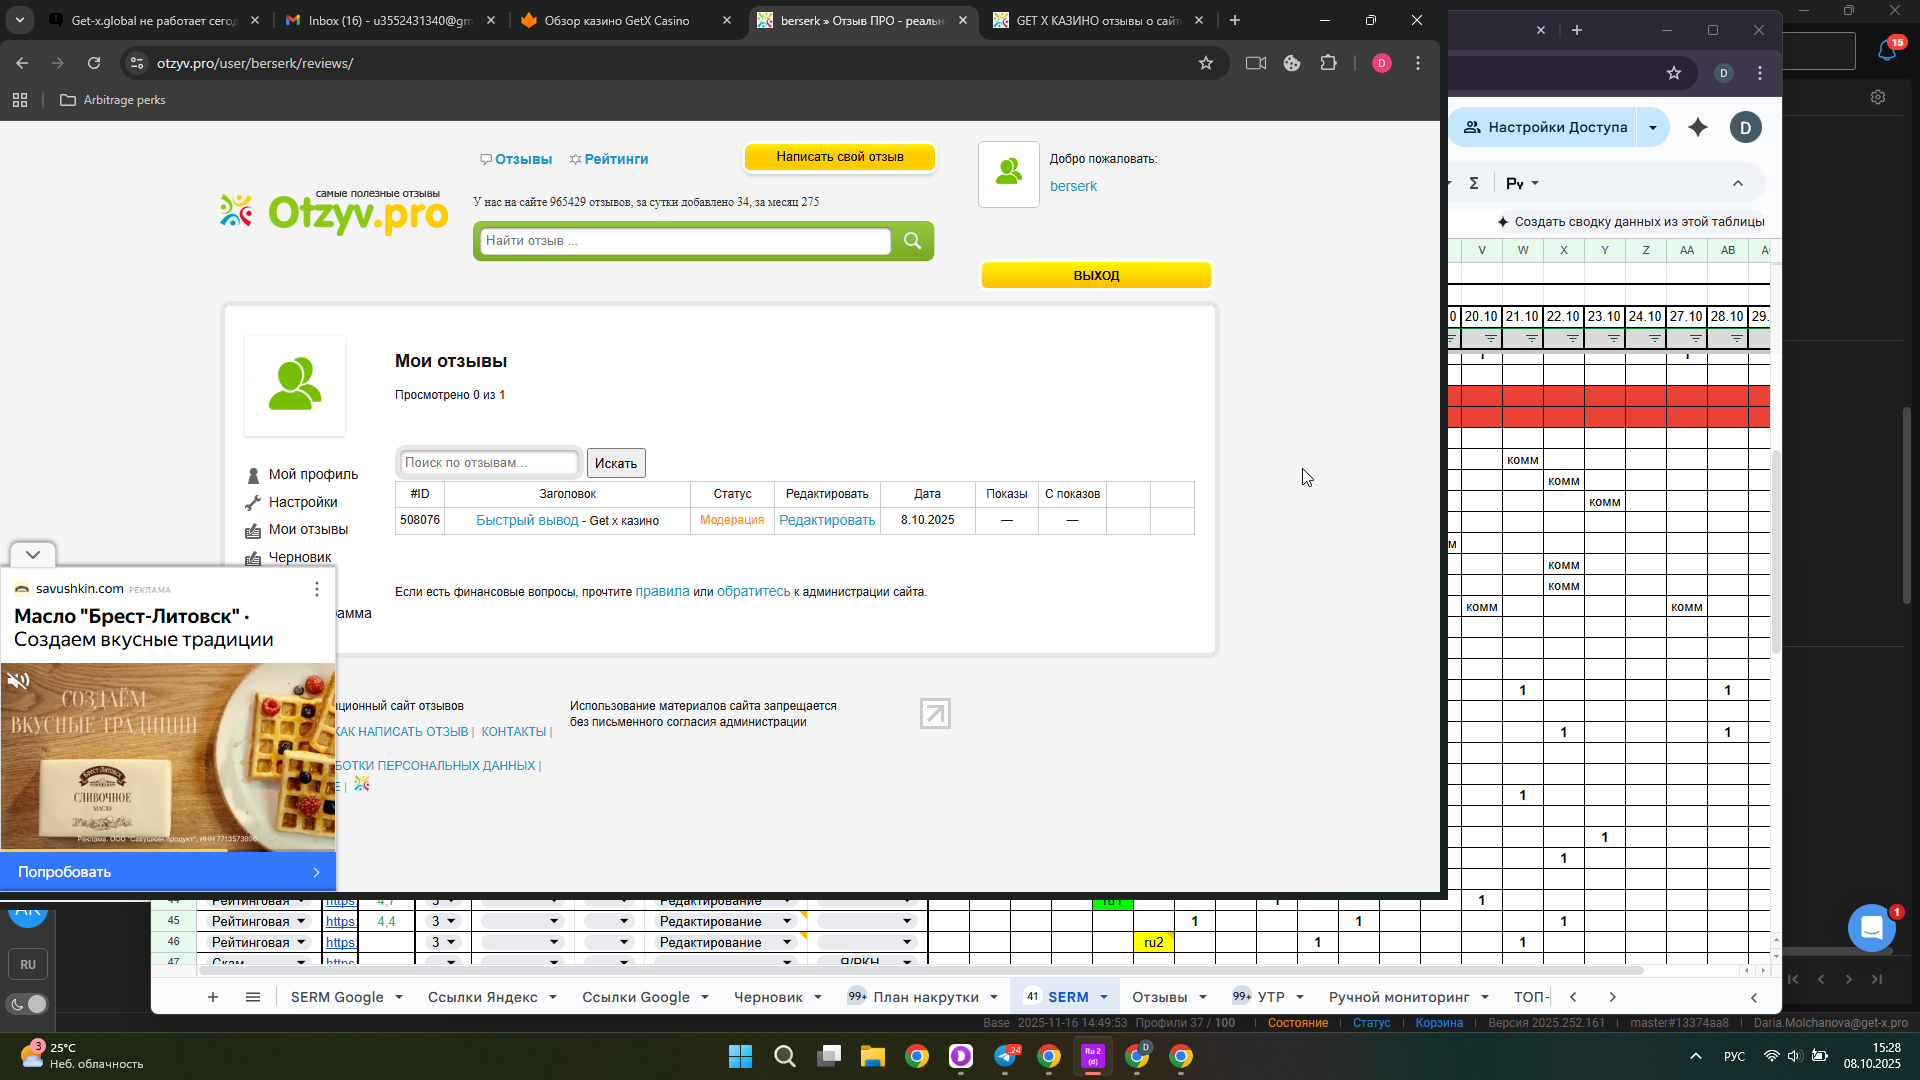This screenshot has width=1920, height=1080.
Task: Open the ad's three-dot options menu
Action: click(317, 589)
